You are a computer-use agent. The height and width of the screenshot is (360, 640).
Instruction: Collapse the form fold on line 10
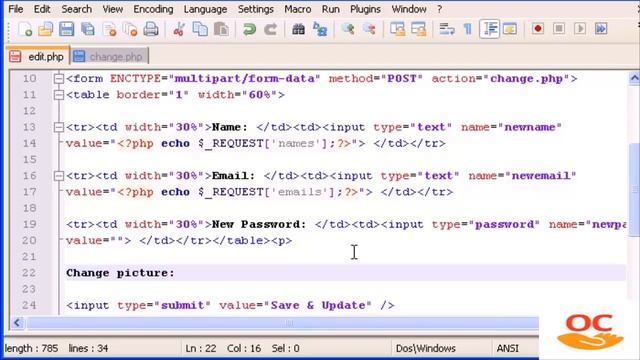[x=59, y=78]
